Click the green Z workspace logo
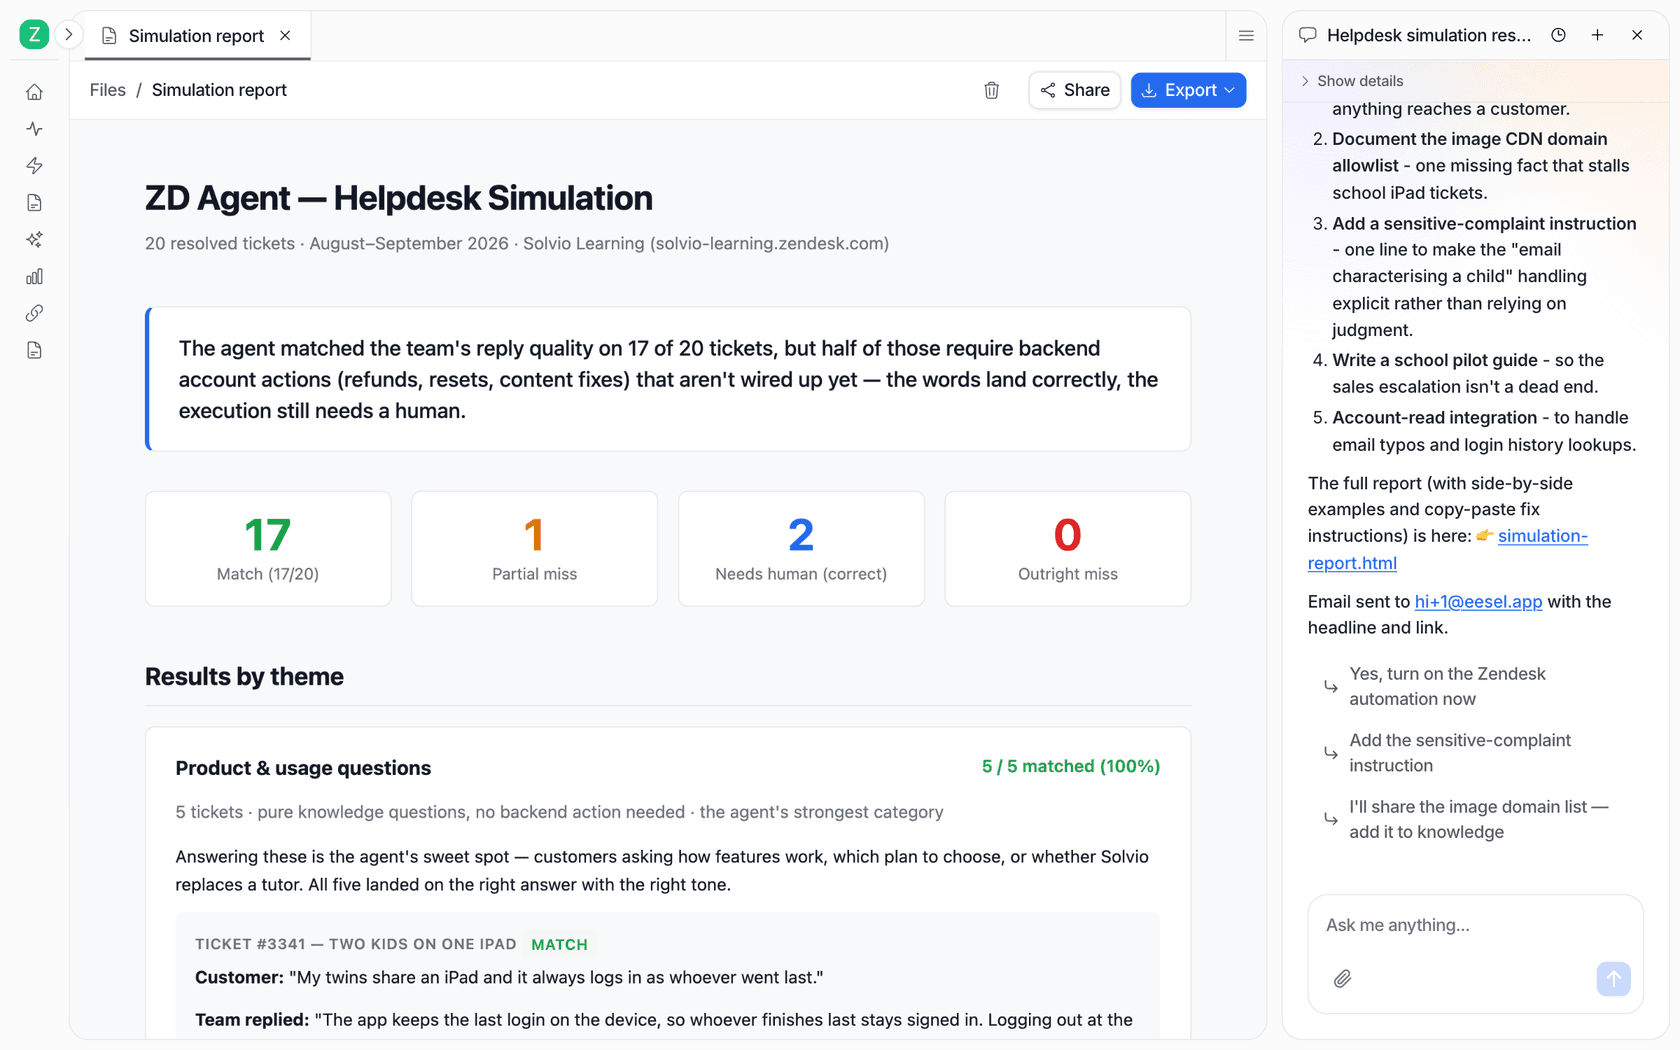1680x1050 pixels. coord(34,35)
